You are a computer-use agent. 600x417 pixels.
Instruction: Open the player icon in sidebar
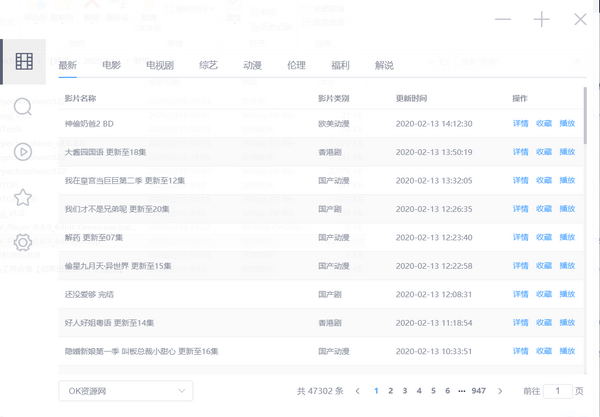click(x=23, y=152)
